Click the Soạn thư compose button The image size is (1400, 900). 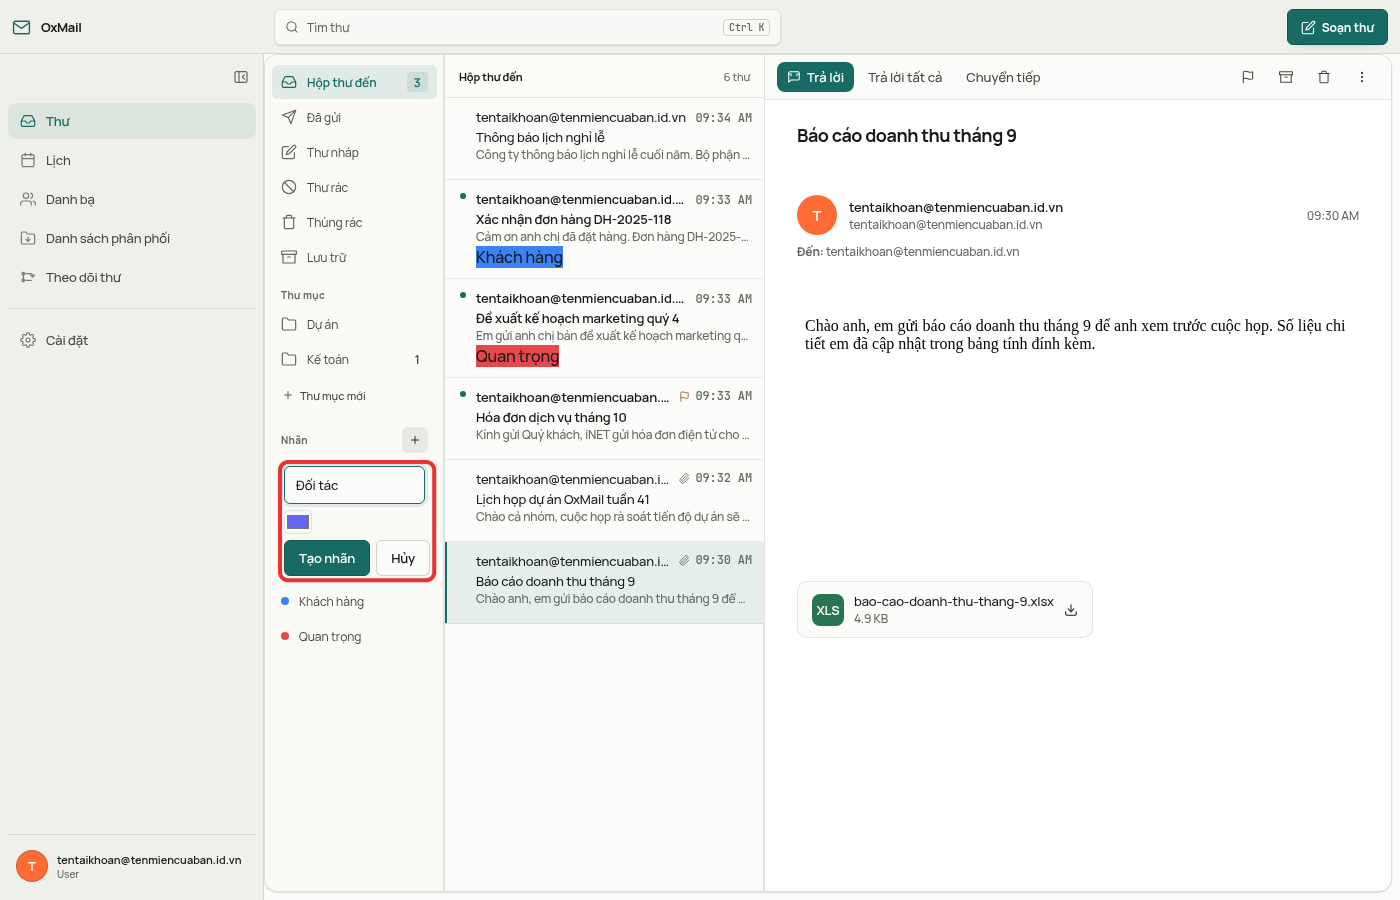(x=1337, y=27)
